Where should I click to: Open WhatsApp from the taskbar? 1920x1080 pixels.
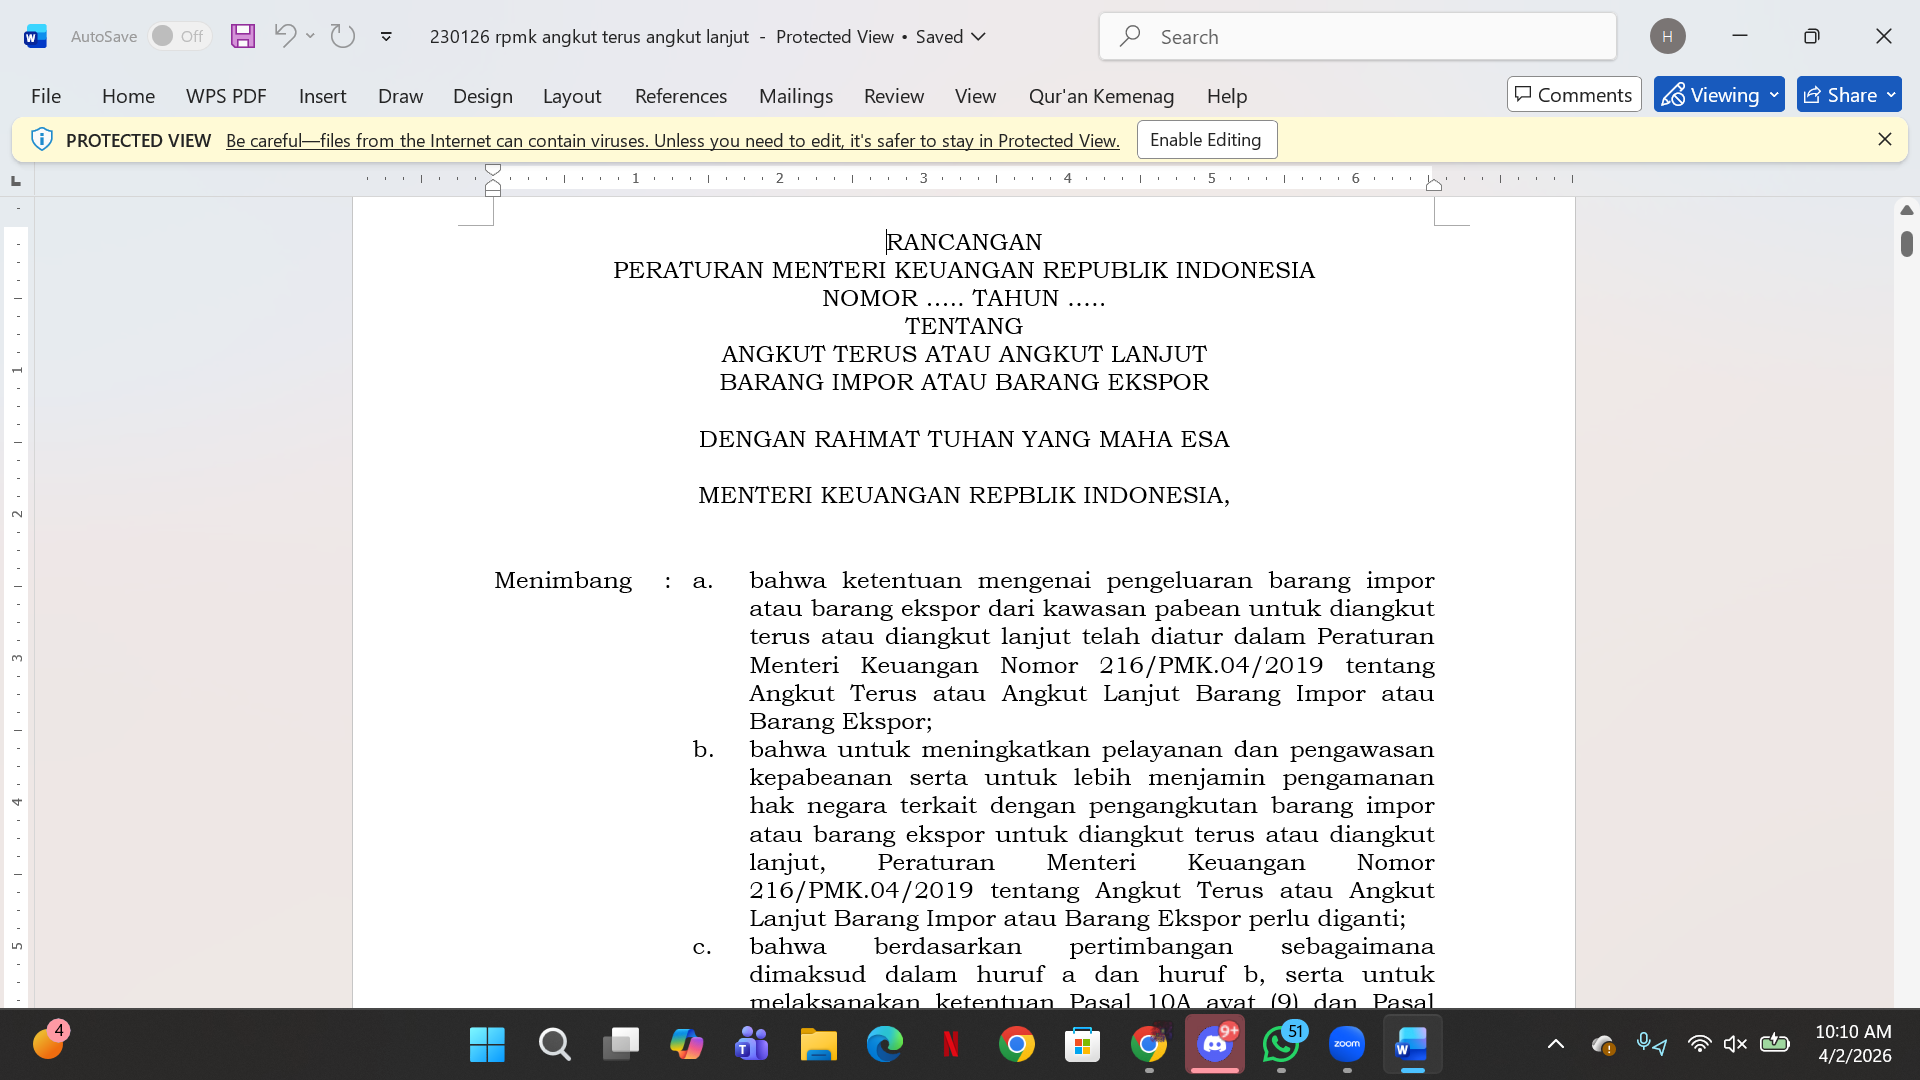point(1281,1045)
